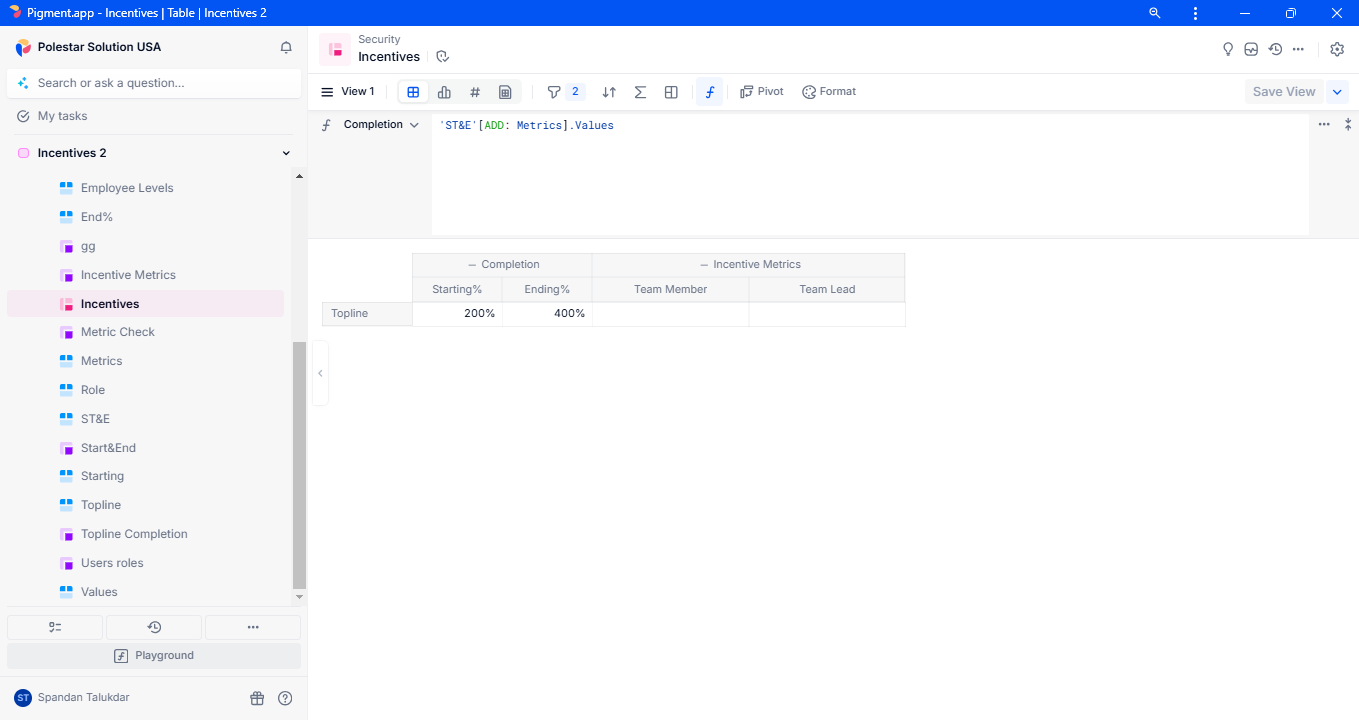Open the Starting list
1359x720 pixels.
102,476
